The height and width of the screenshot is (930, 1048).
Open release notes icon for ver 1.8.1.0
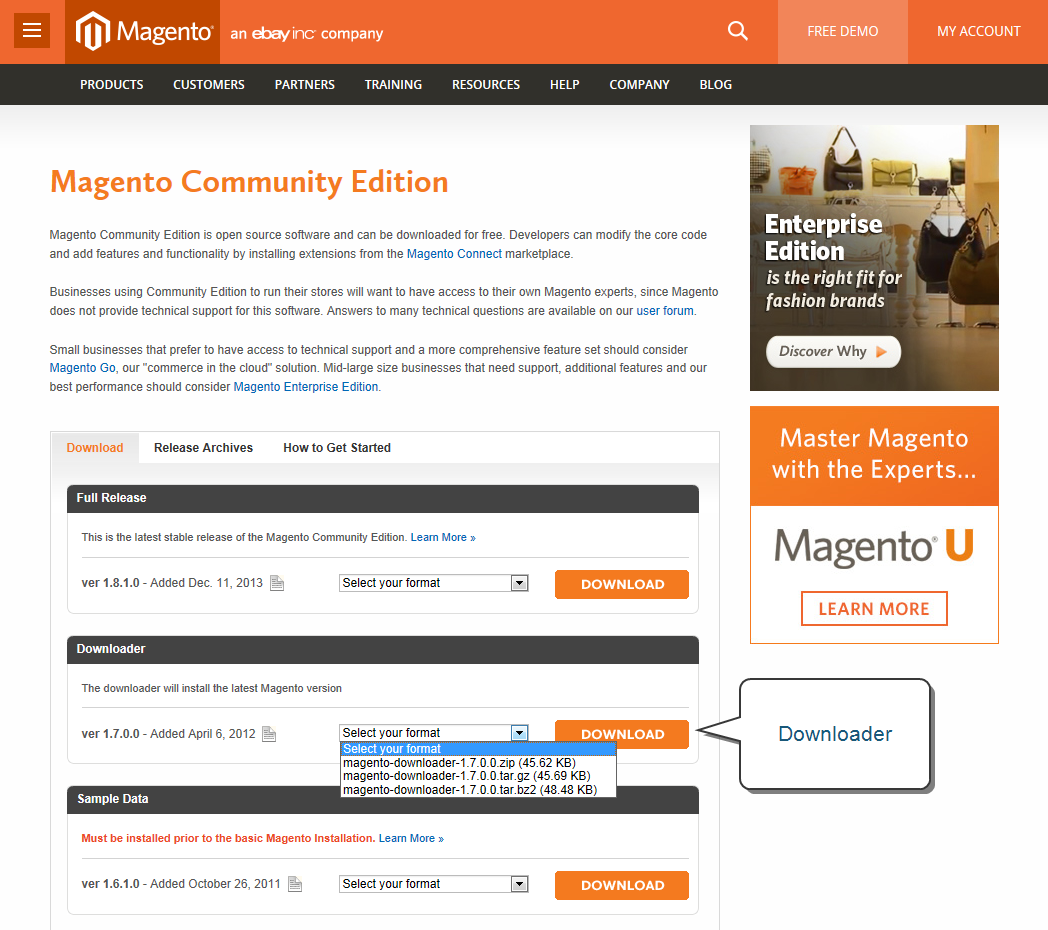coord(277,583)
